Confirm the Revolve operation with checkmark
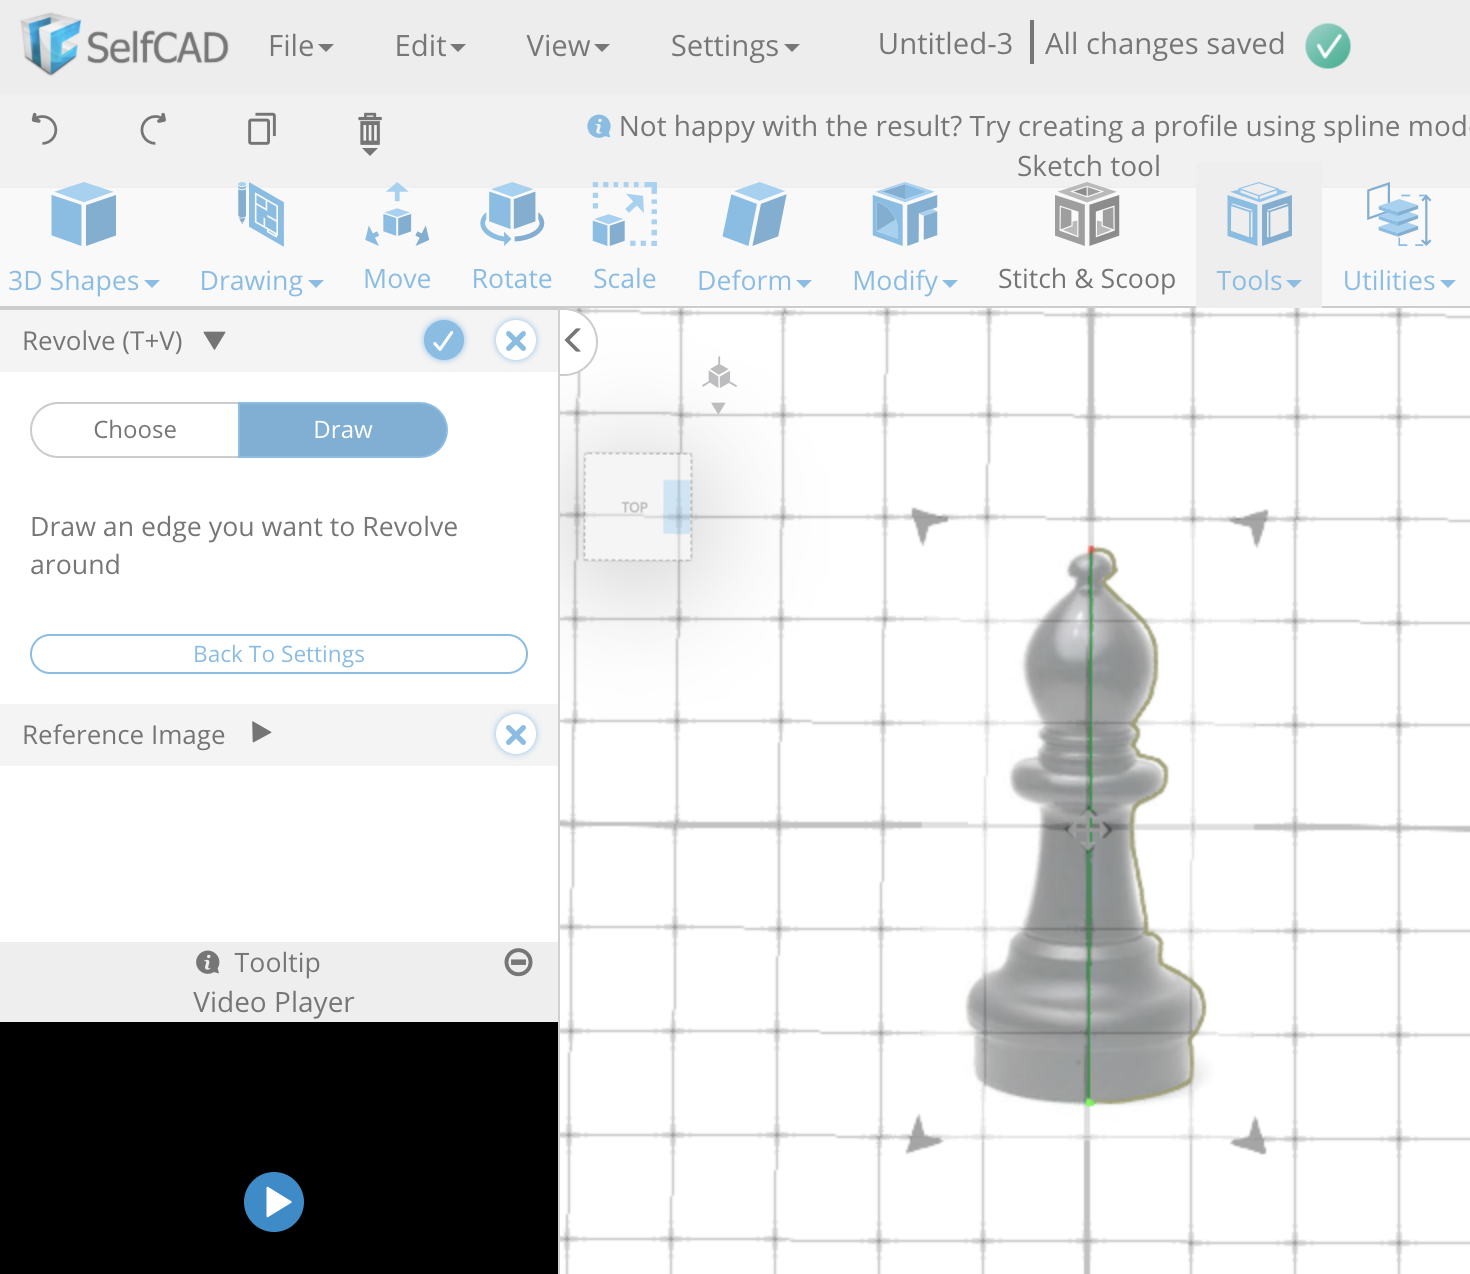Viewport: 1470px width, 1274px height. 444,341
